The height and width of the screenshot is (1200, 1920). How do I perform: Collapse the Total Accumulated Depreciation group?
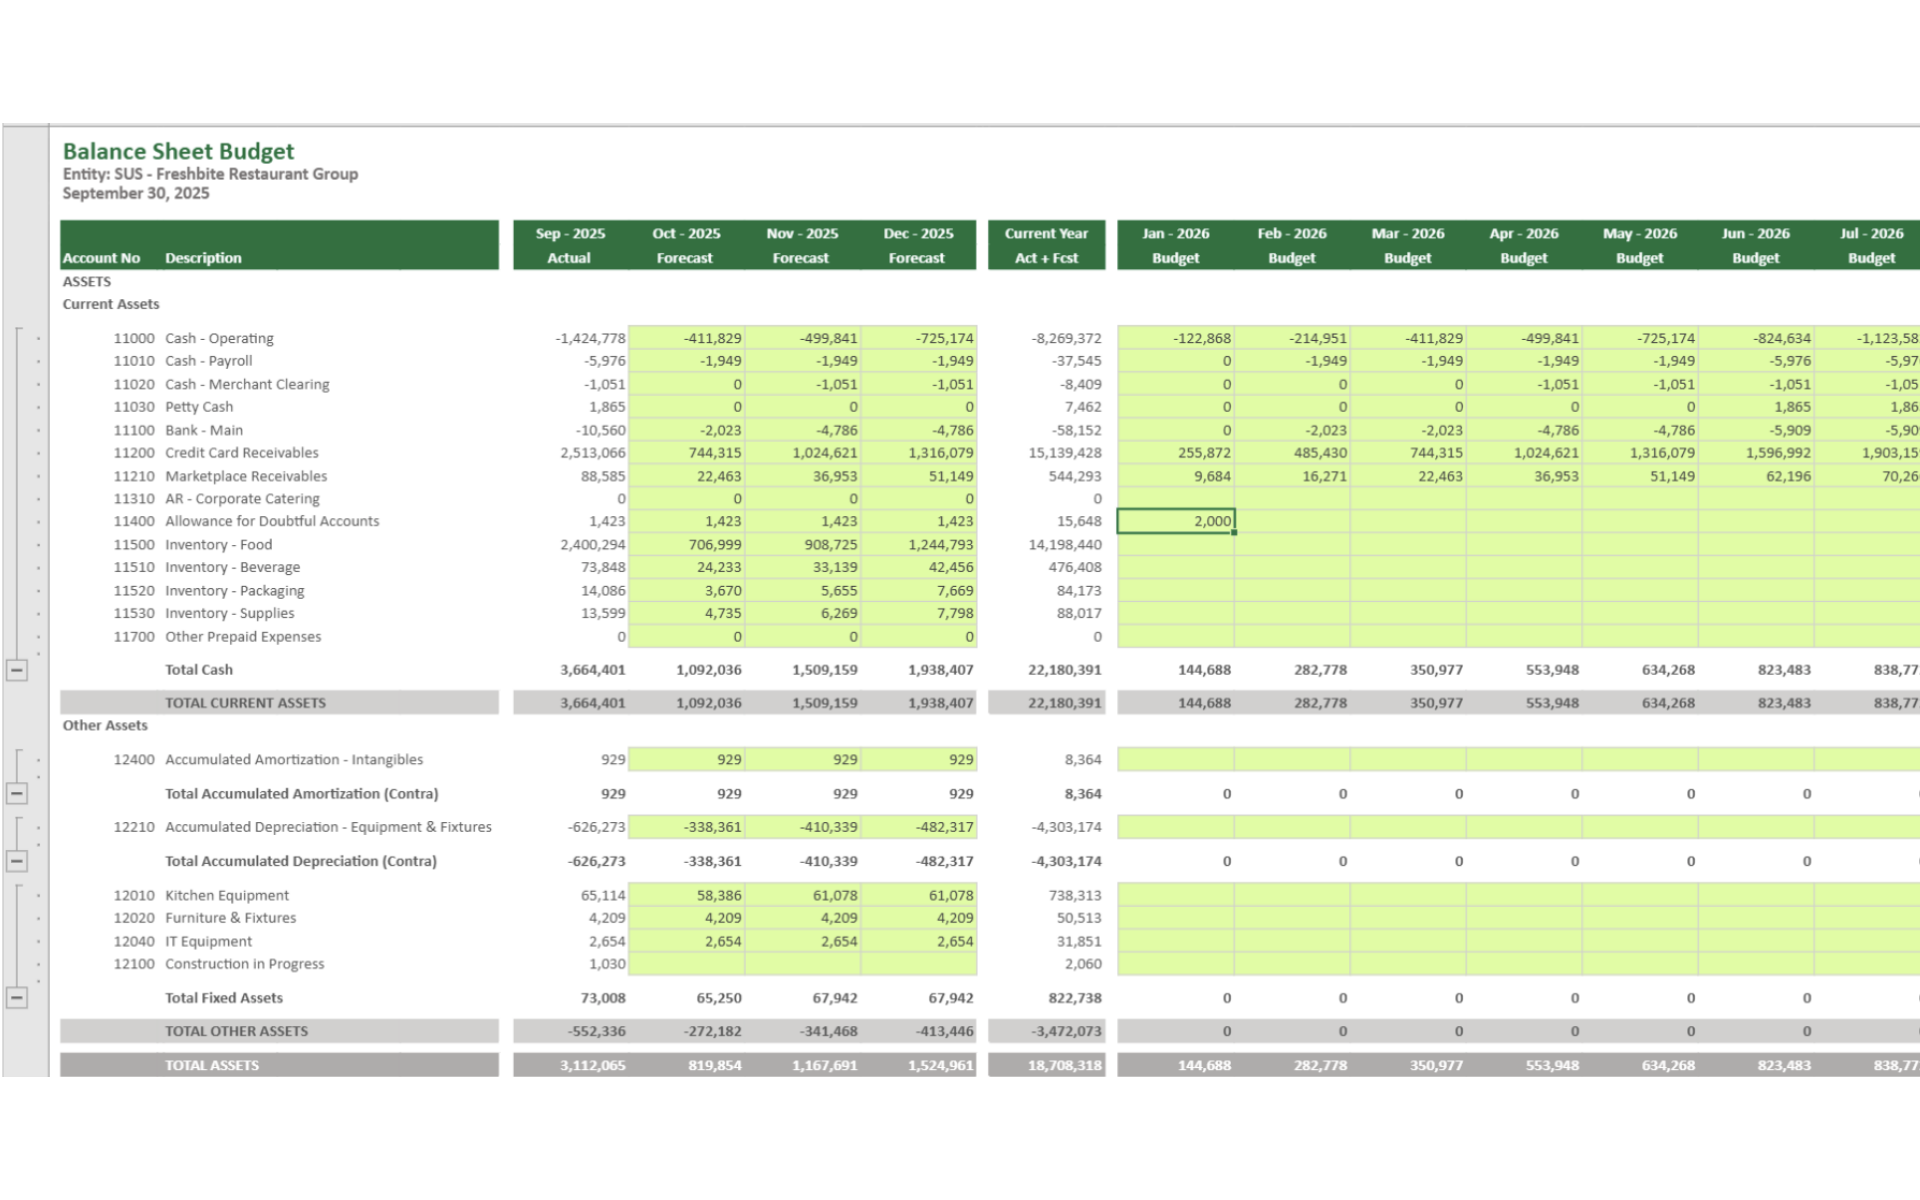pyautogui.click(x=17, y=861)
